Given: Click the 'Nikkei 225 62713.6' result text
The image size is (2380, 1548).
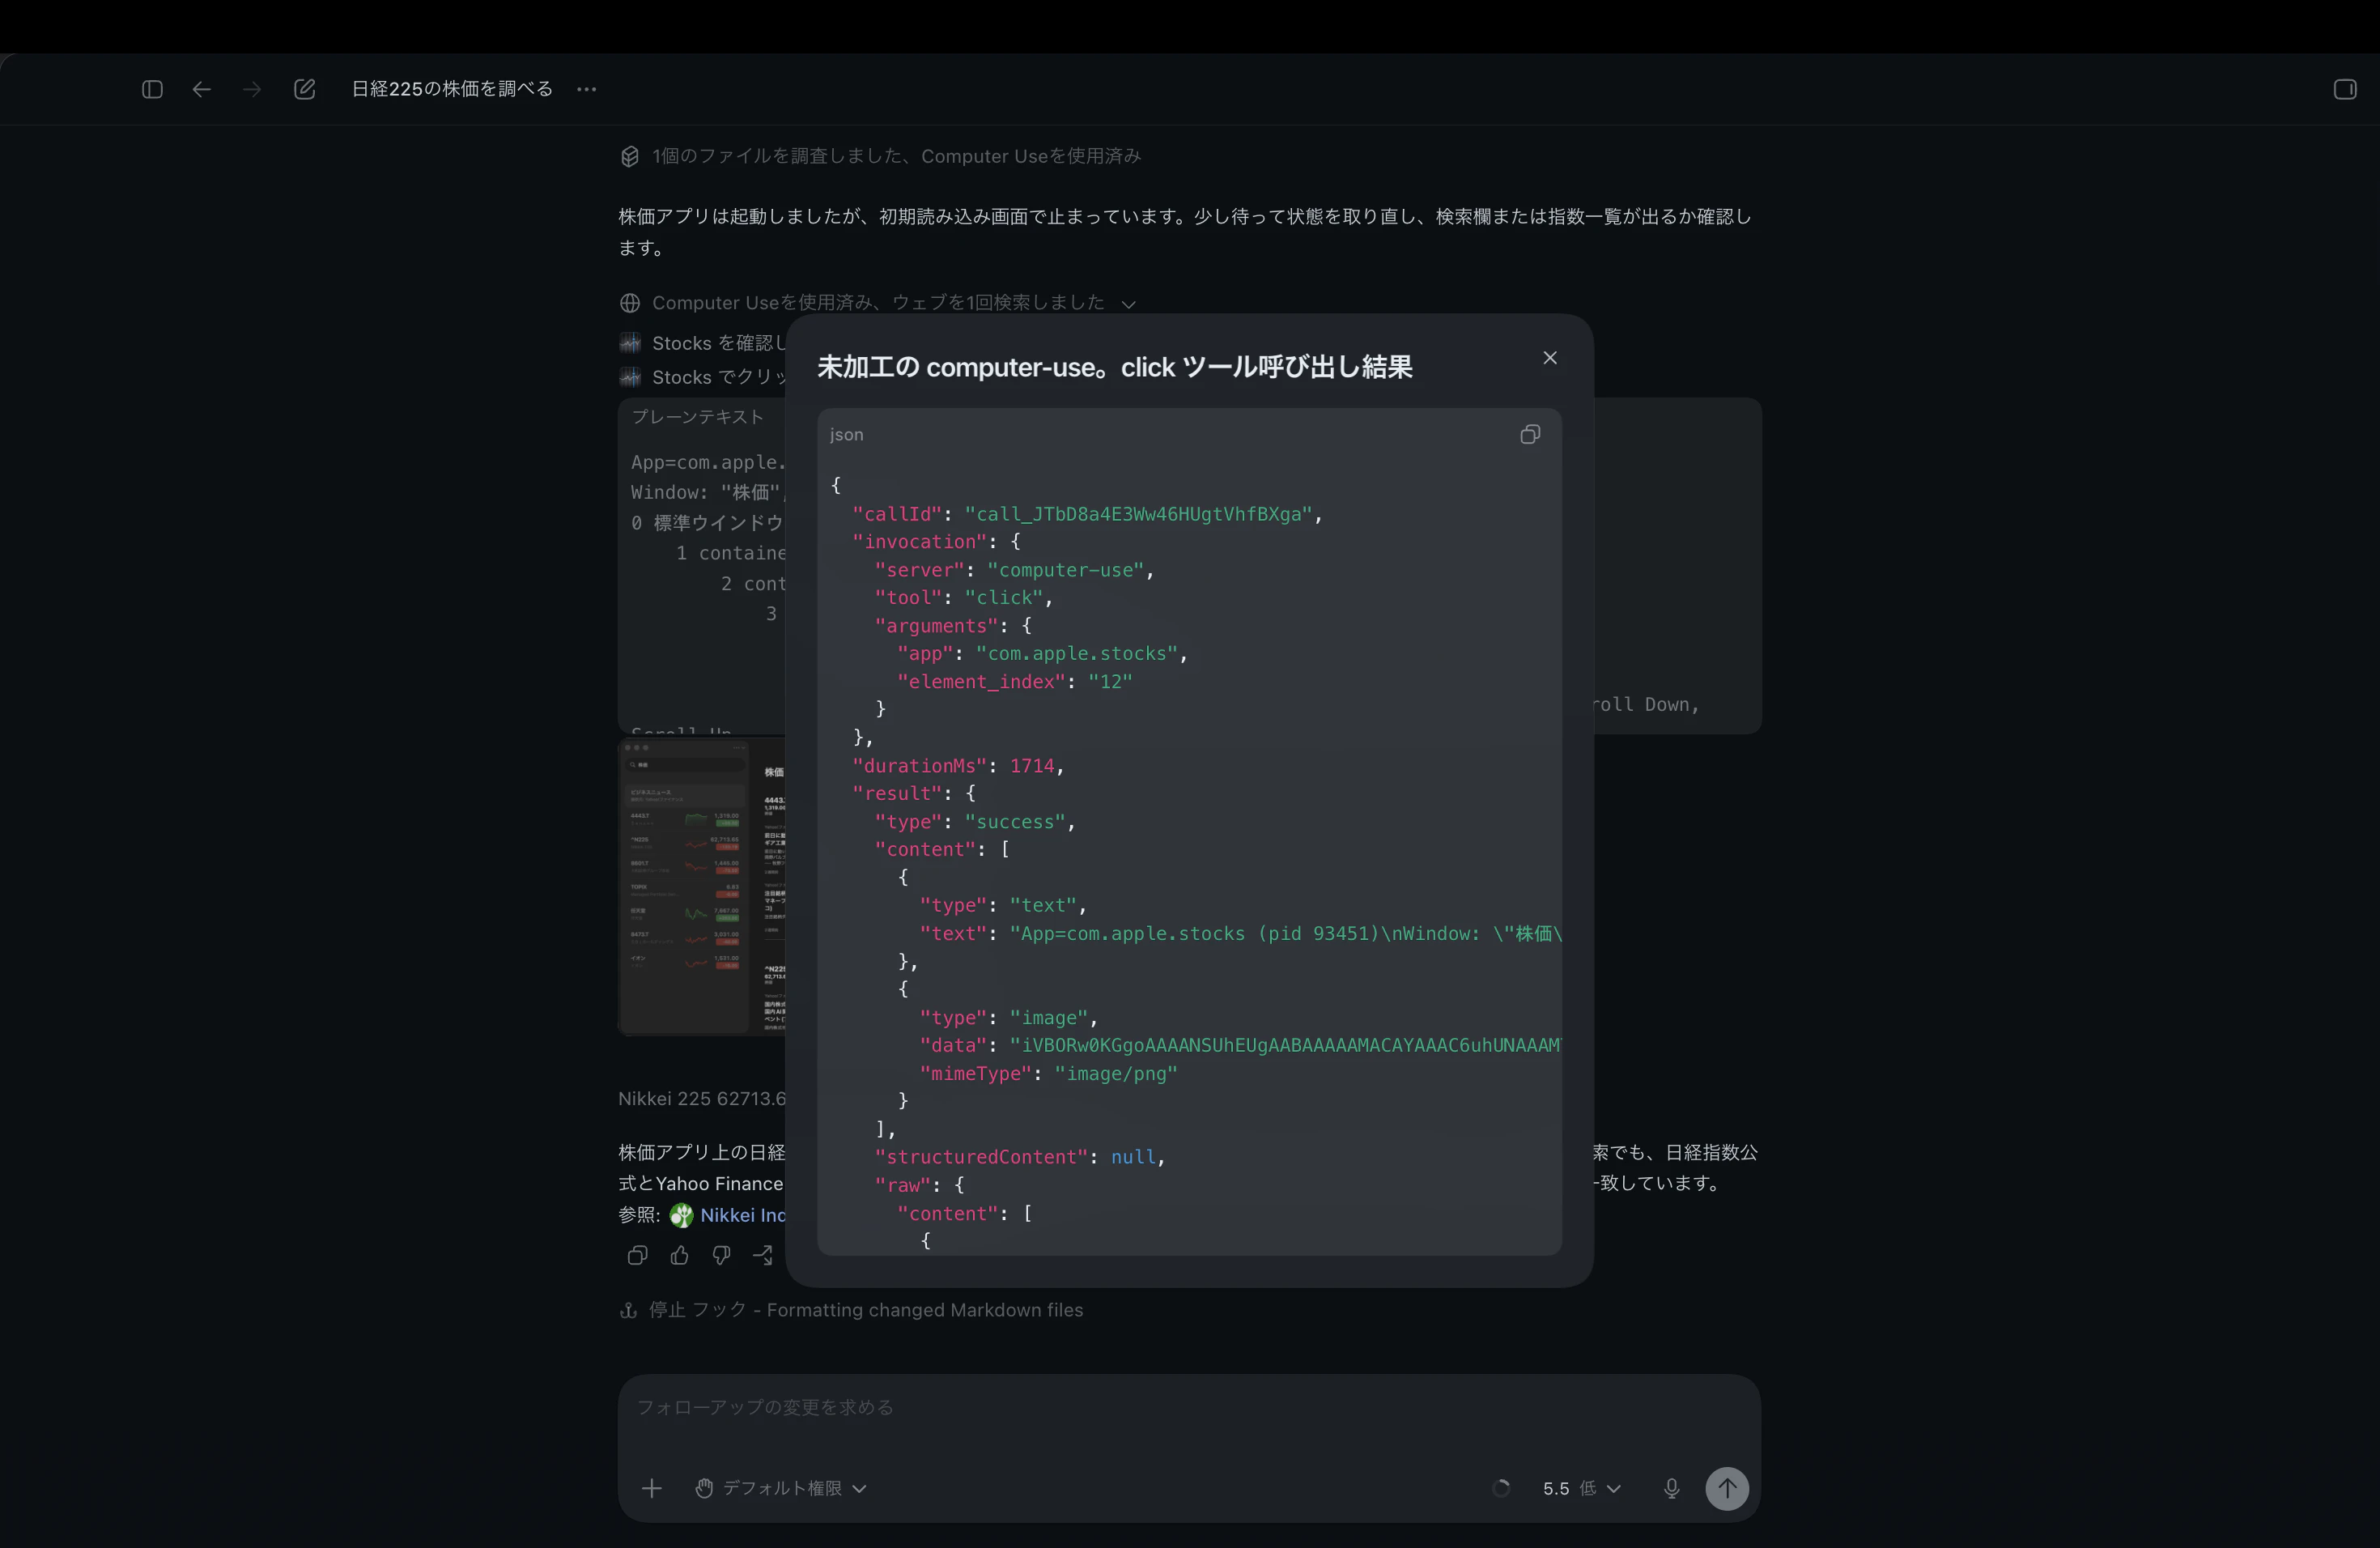Looking at the screenshot, I should 702,1099.
